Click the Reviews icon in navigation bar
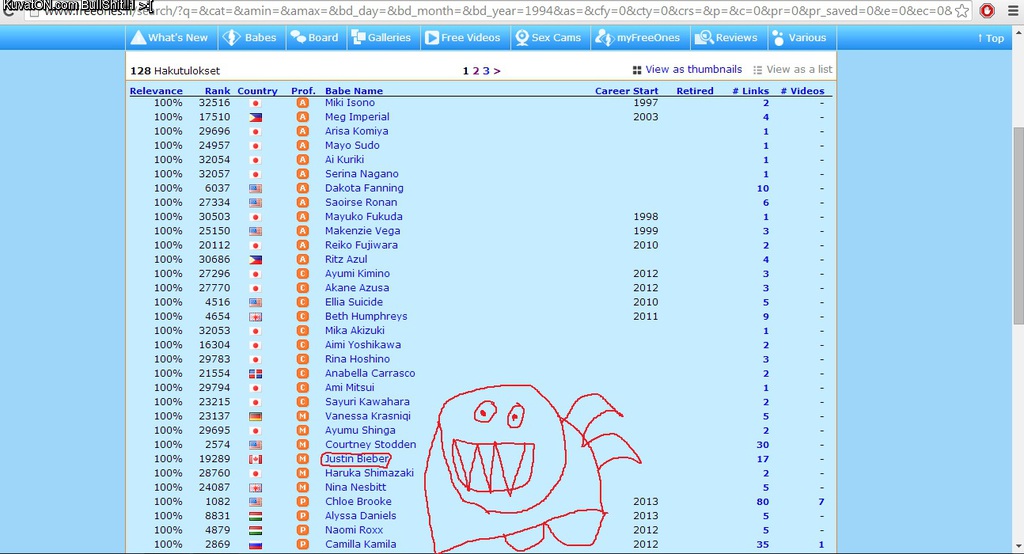Image resolution: width=1024 pixels, height=554 pixels. (x=704, y=38)
